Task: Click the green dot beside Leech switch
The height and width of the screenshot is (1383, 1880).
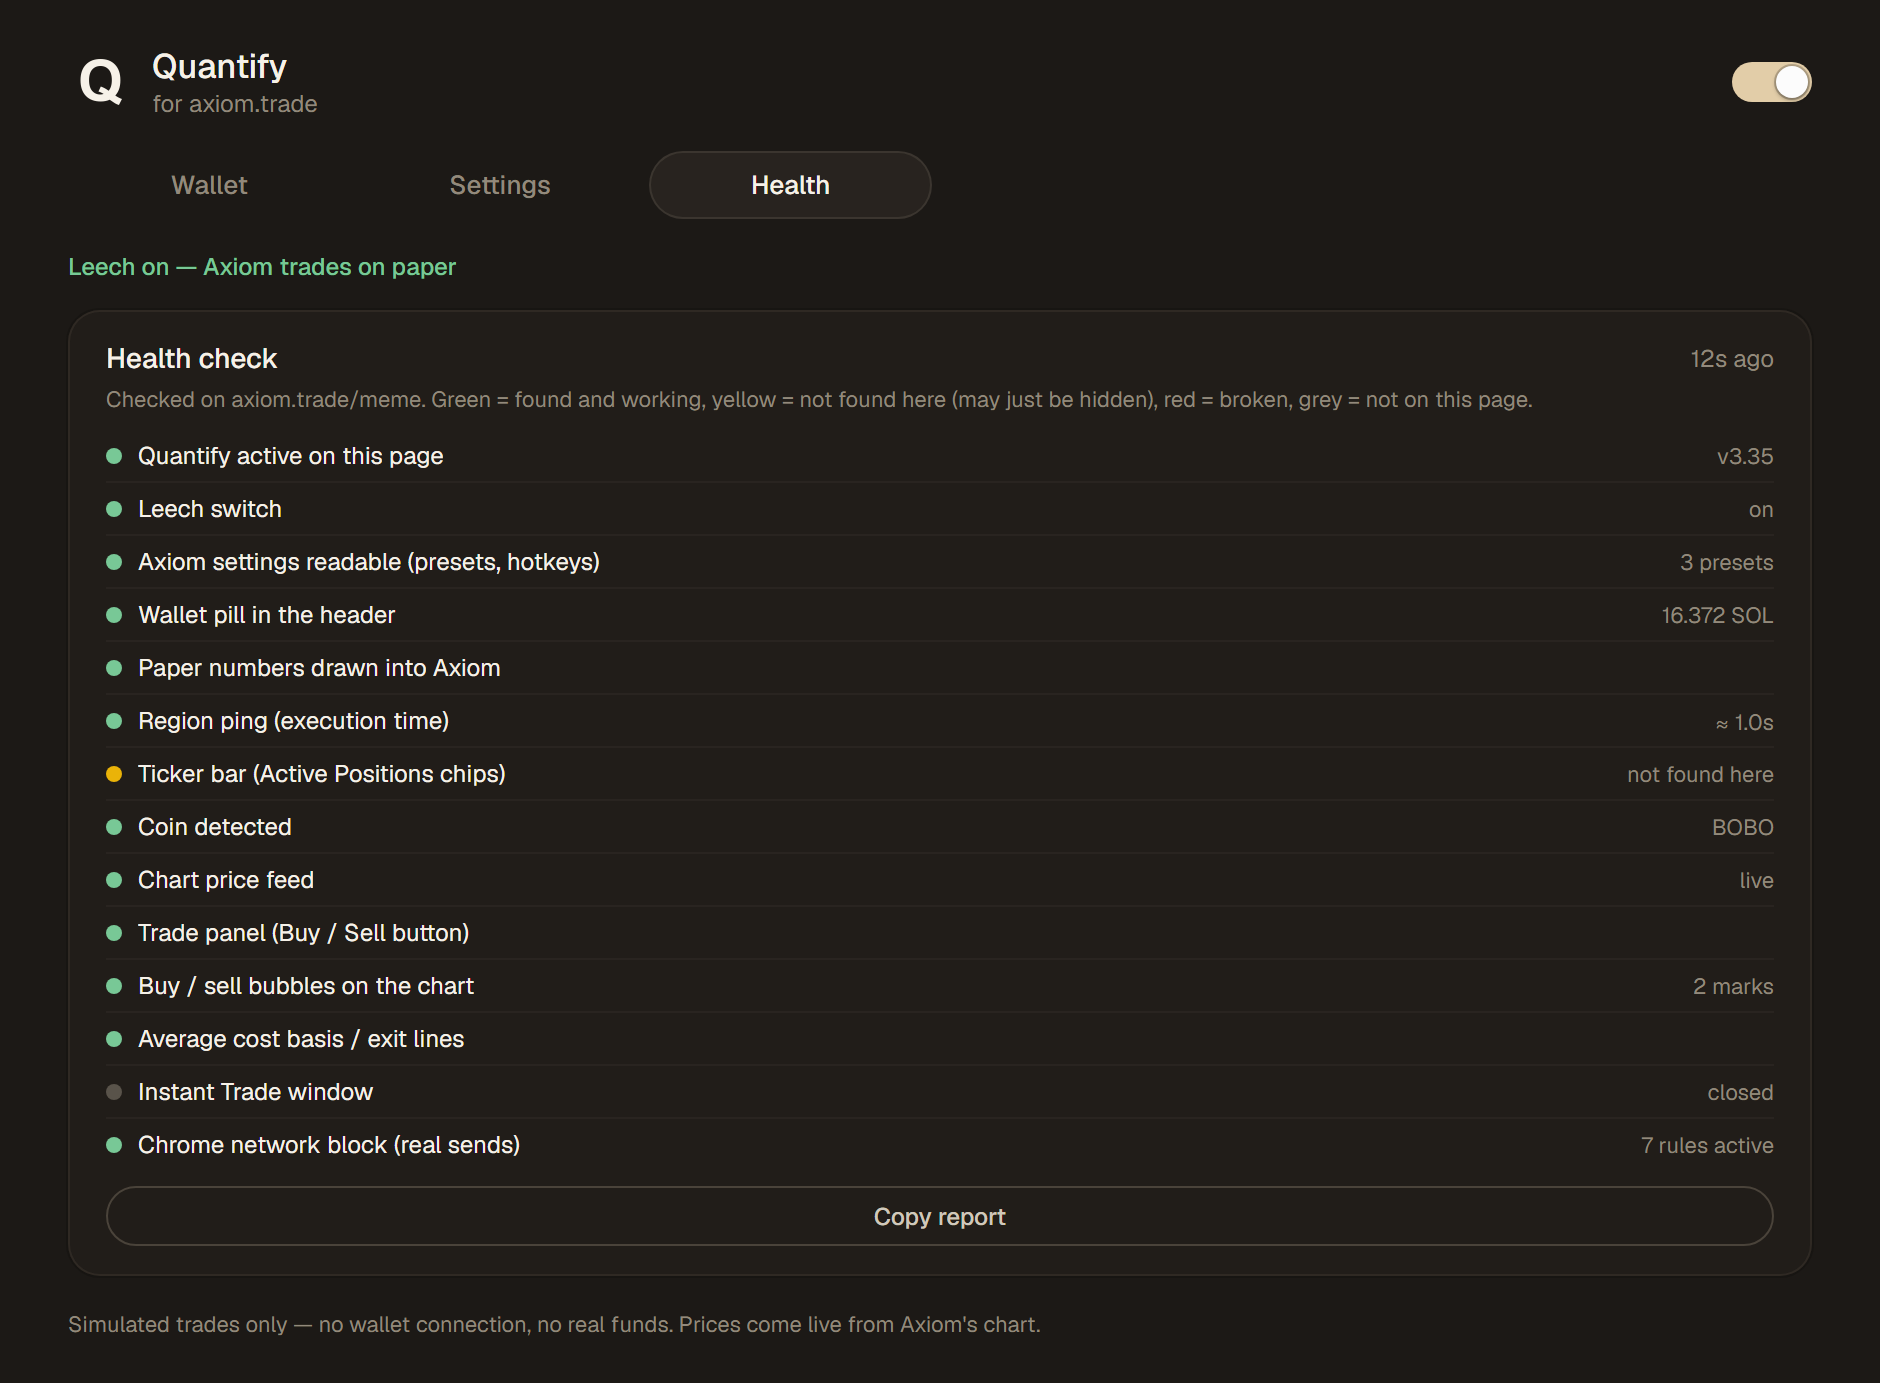Action: pos(114,509)
